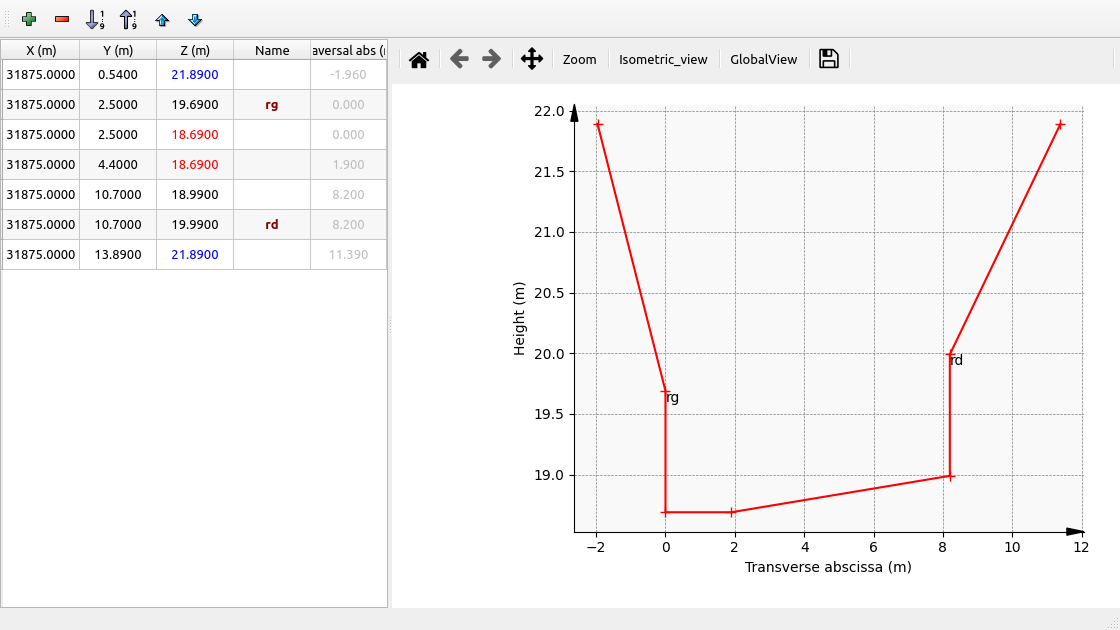The height and width of the screenshot is (630, 1120).
Task: Click the Z value 21.8900 in first row
Action: point(195,75)
